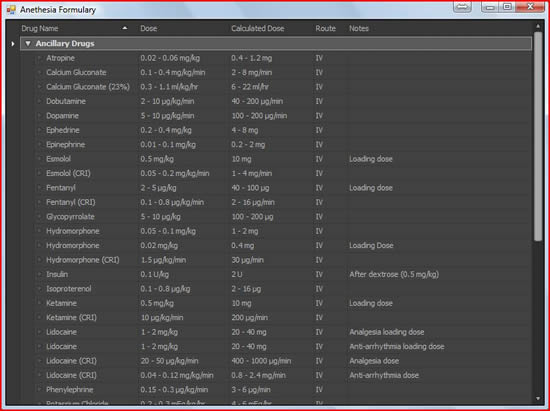Click the Anti-arrhythmia dose note
550x411 pixels.
(384, 375)
